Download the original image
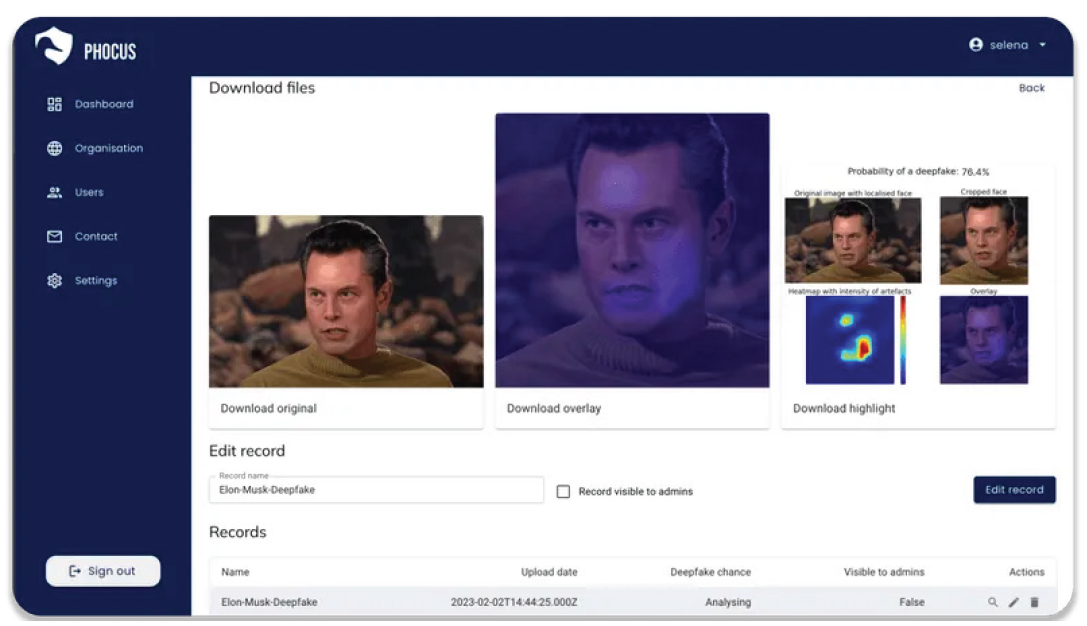Screen dimensions: 1087x626 [x=268, y=408]
